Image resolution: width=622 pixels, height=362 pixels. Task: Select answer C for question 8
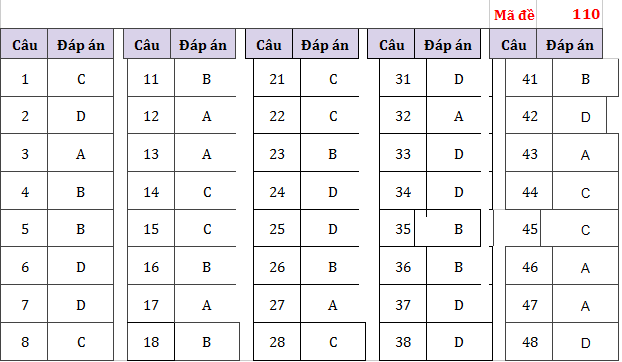click(81, 342)
